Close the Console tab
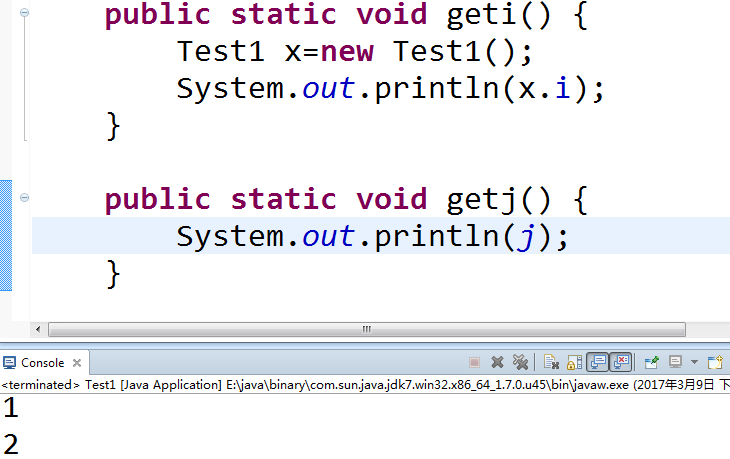730x459 pixels. (x=77, y=363)
